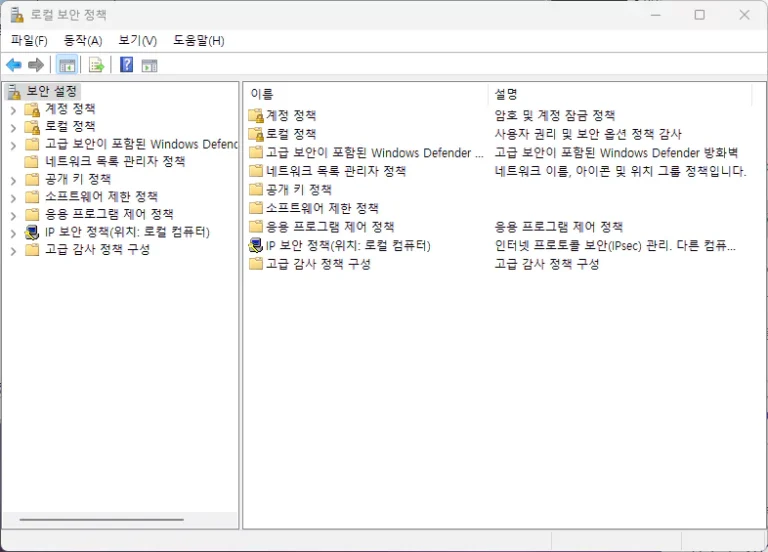
Task: Click 계정 정책 folder icon in the list pane
Action: (256, 116)
